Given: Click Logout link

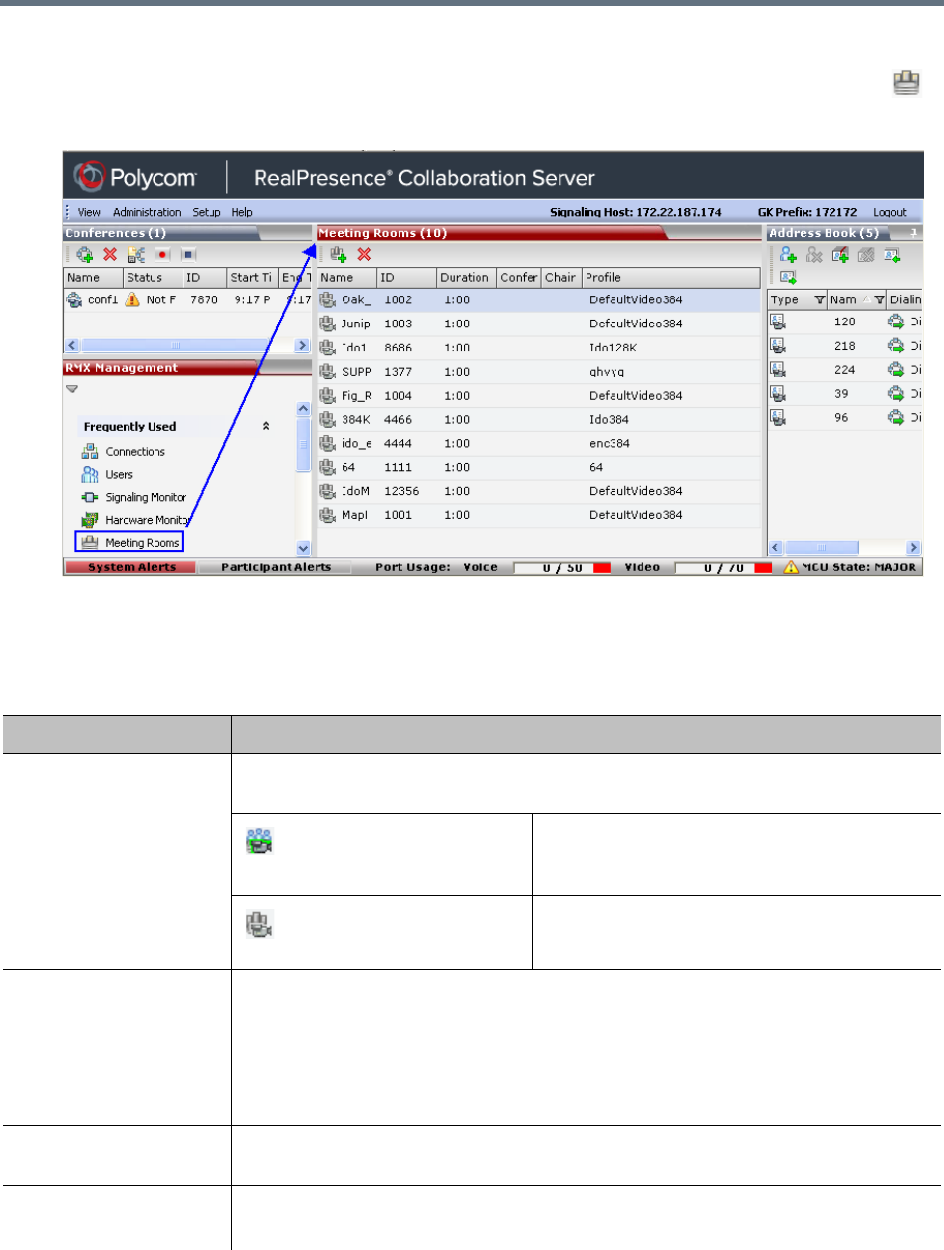Looking at the screenshot, I should pos(890,212).
